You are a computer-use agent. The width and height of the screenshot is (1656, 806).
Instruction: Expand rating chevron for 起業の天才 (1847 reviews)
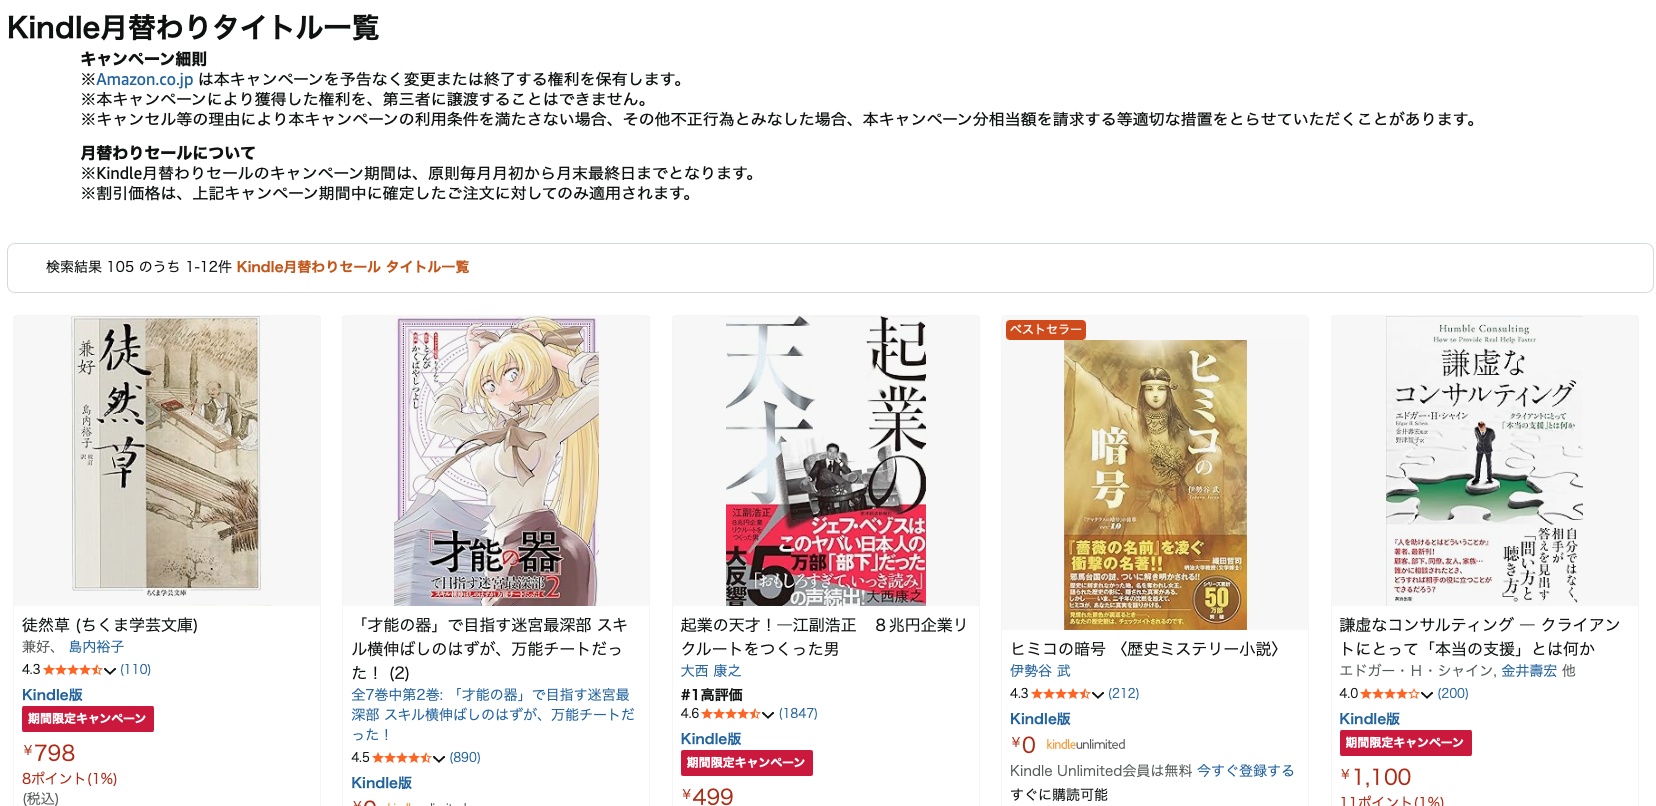(x=768, y=714)
